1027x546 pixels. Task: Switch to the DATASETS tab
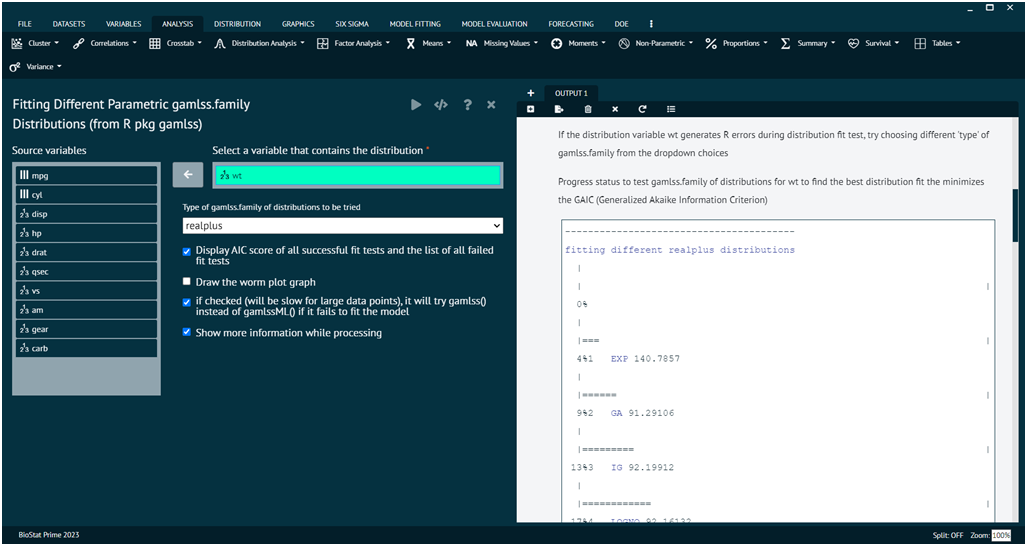[x=69, y=24]
